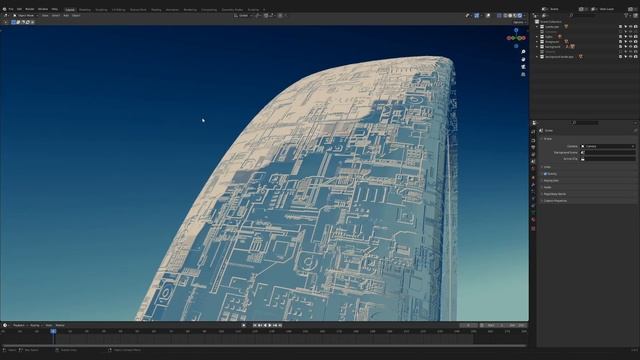Switch to the Shading workspace tab
640x360 pixels.
pos(156,9)
